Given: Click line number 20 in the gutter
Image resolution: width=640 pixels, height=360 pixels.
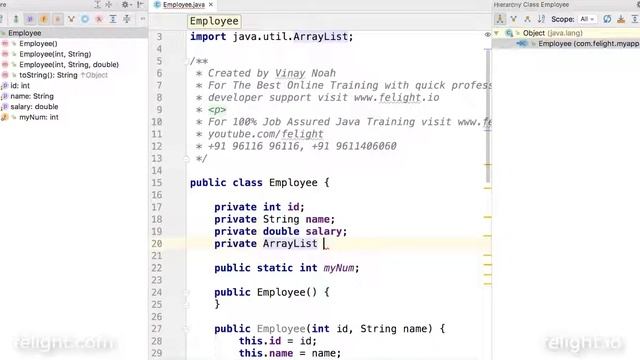Looking at the screenshot, I should click(x=157, y=244).
